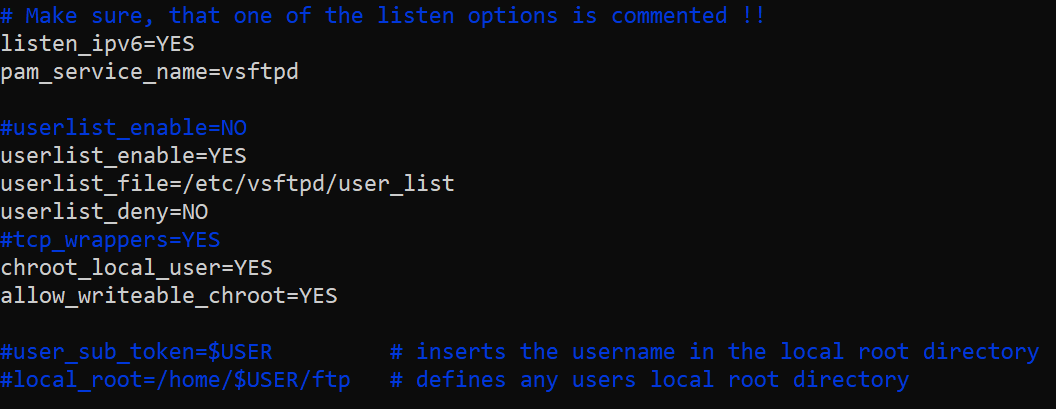Click the vsftpd value of pam_service_name
Image resolution: width=1056 pixels, height=409 pixels.
(260, 72)
